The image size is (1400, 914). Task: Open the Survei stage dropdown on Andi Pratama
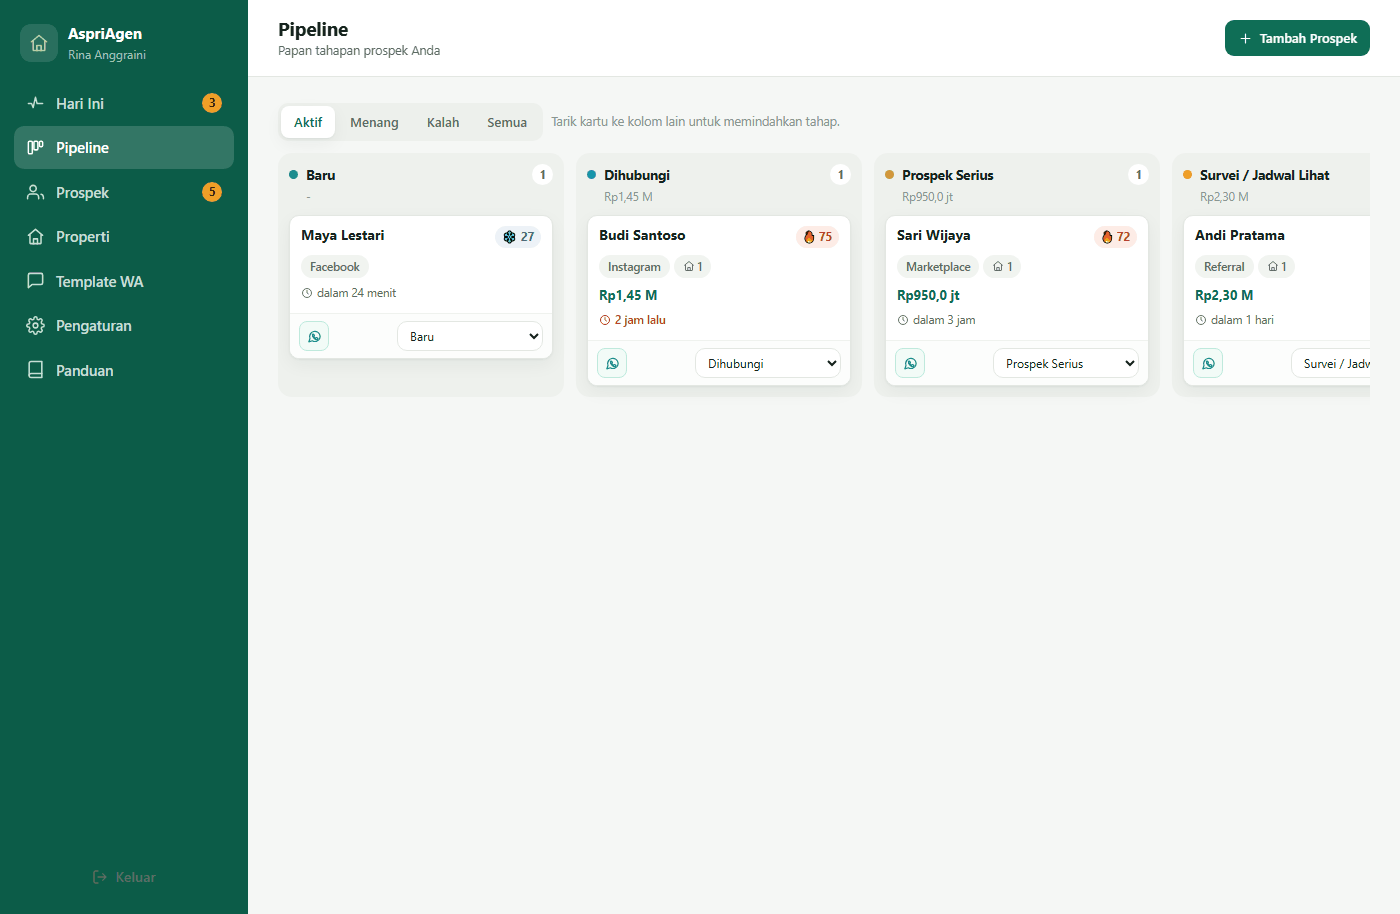(1331, 363)
